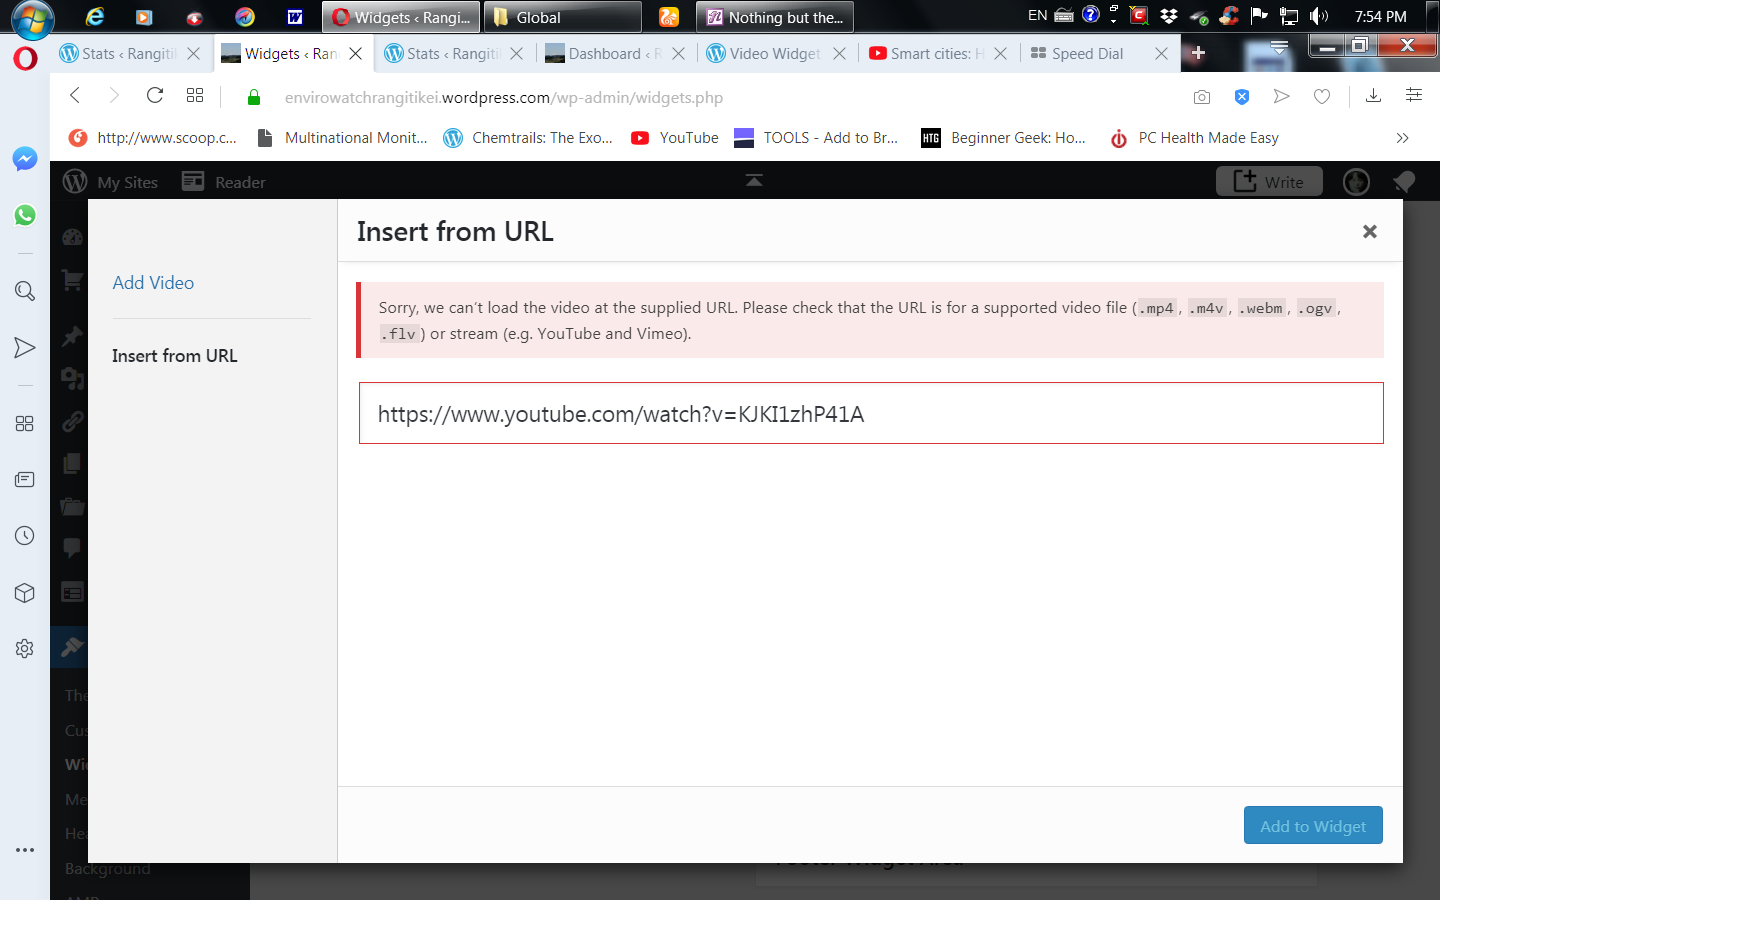Open YouTube bookmark in bookmarks bar
Image resolution: width=1755 pixels, height=944 pixels.
click(x=676, y=138)
